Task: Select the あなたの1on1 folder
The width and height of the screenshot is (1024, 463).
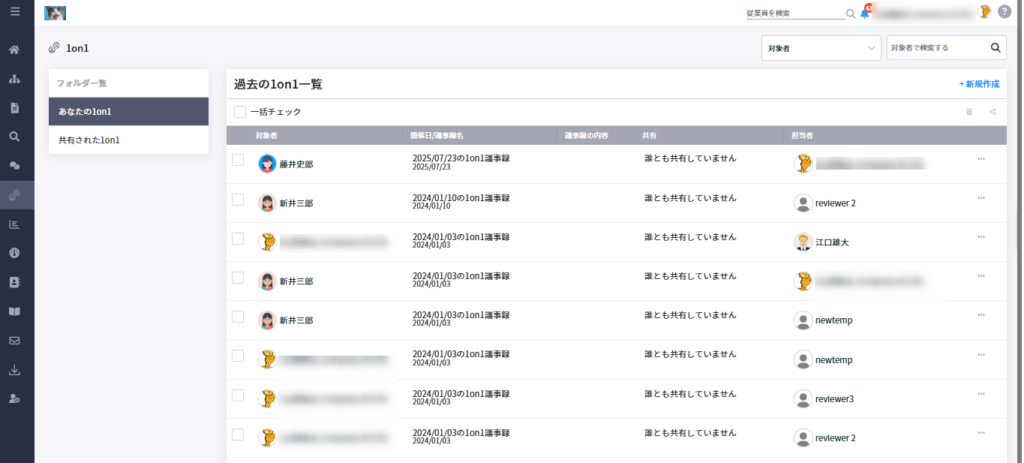Action: click(129, 112)
